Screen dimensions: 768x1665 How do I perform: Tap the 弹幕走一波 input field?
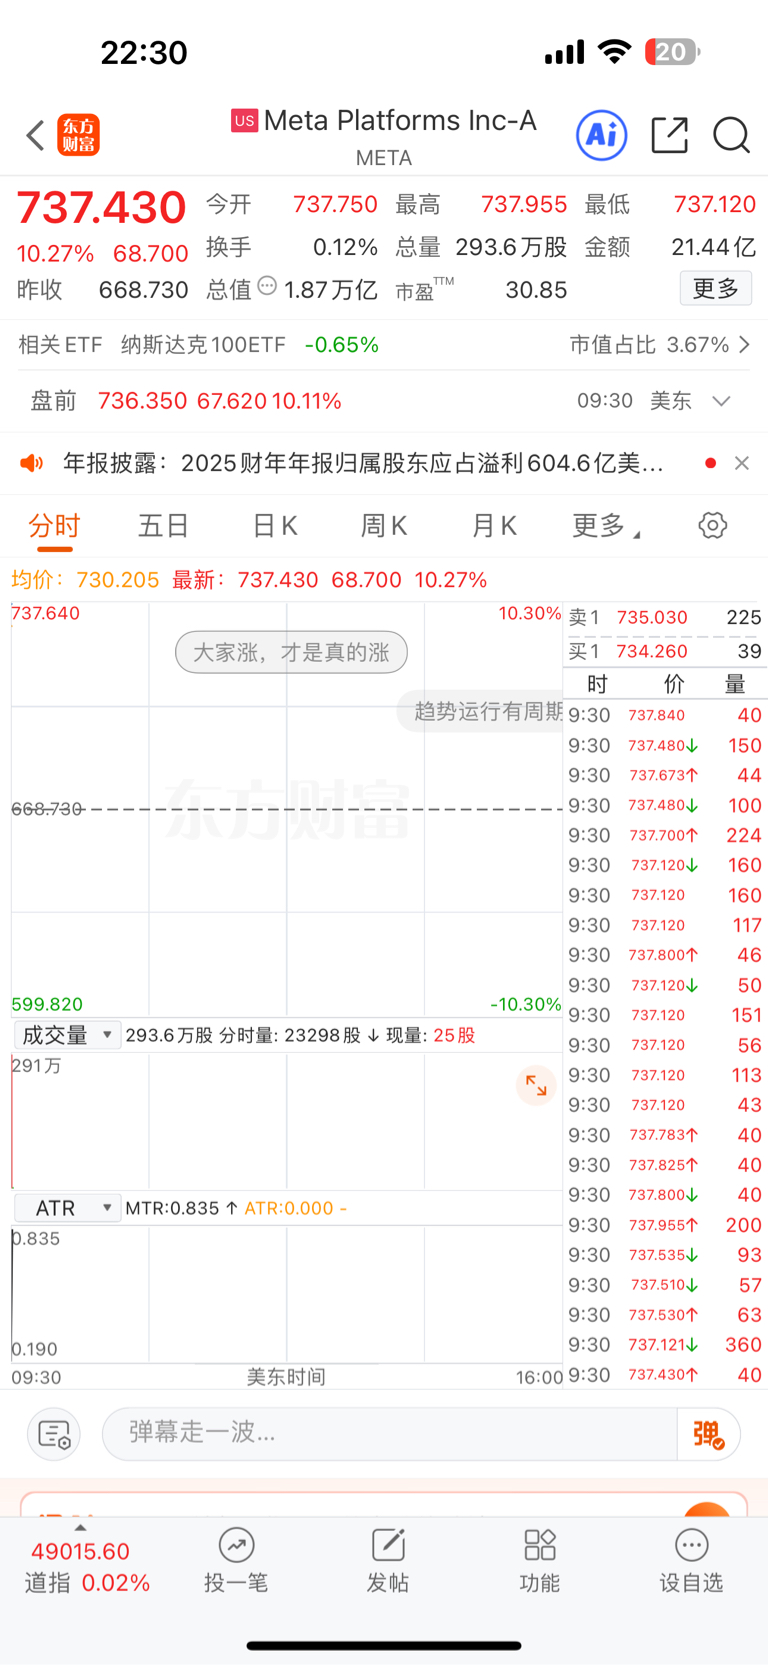pyautogui.click(x=390, y=1434)
